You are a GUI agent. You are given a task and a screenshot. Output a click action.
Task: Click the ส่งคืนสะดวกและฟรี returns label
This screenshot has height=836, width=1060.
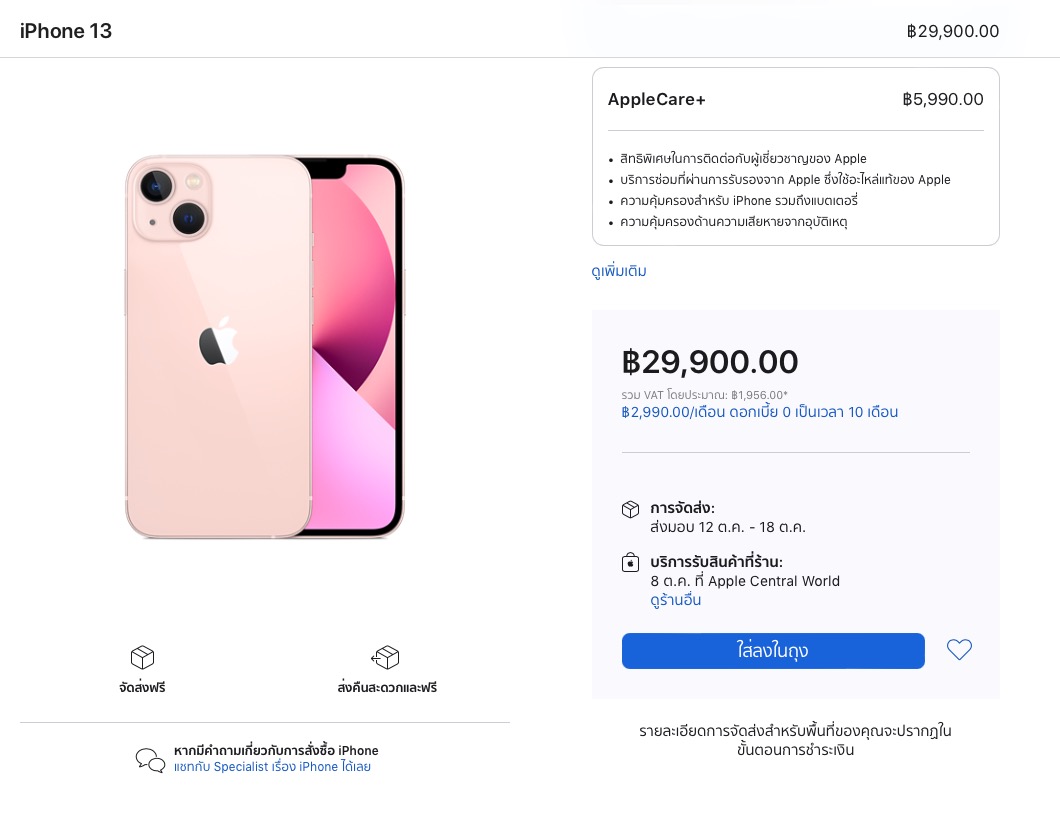(x=387, y=687)
